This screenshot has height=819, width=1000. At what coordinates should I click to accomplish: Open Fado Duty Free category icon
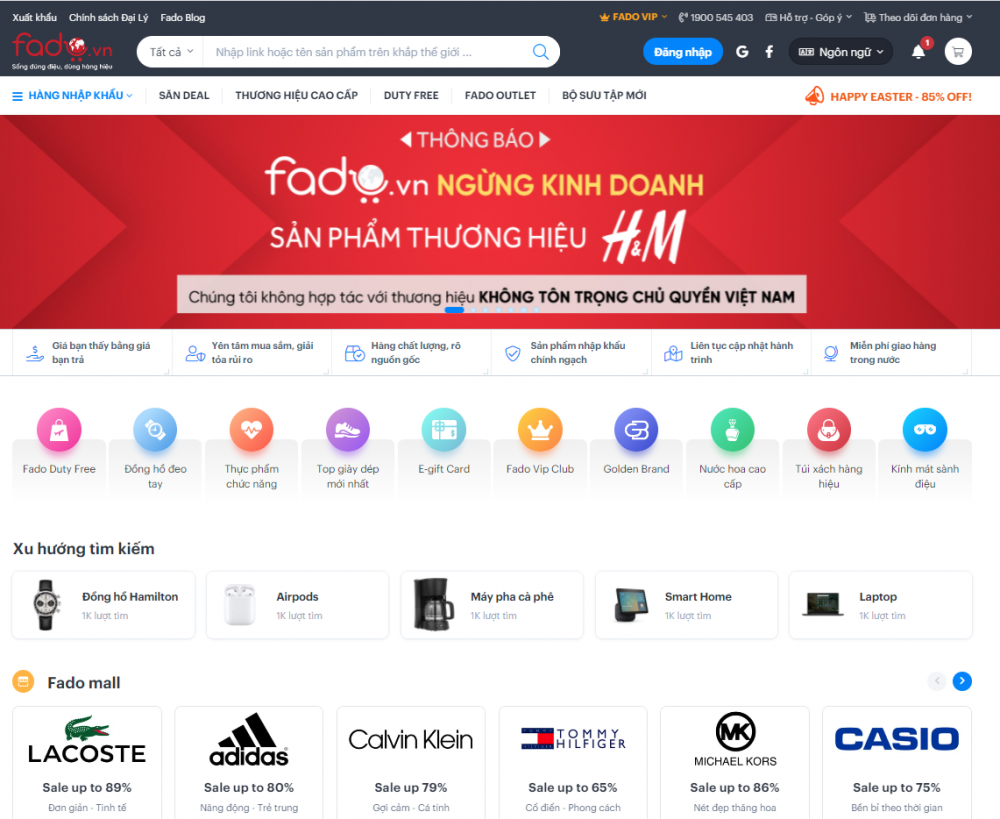[x=59, y=427]
